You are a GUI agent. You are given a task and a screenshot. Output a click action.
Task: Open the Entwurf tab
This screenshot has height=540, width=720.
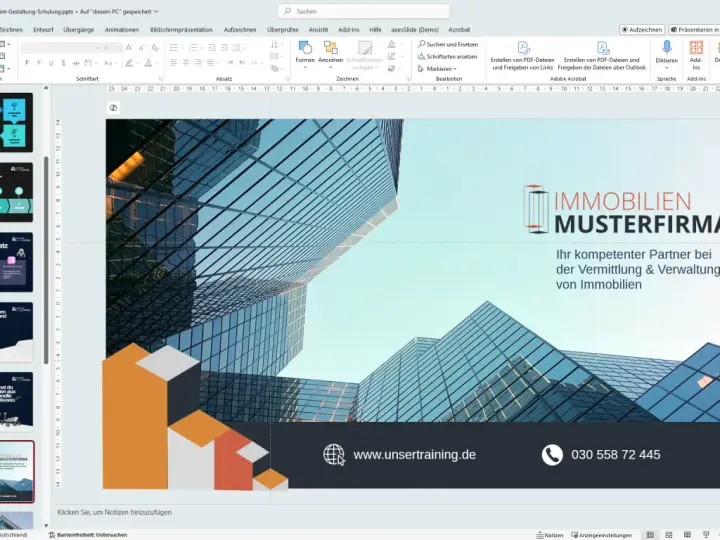[x=43, y=30]
